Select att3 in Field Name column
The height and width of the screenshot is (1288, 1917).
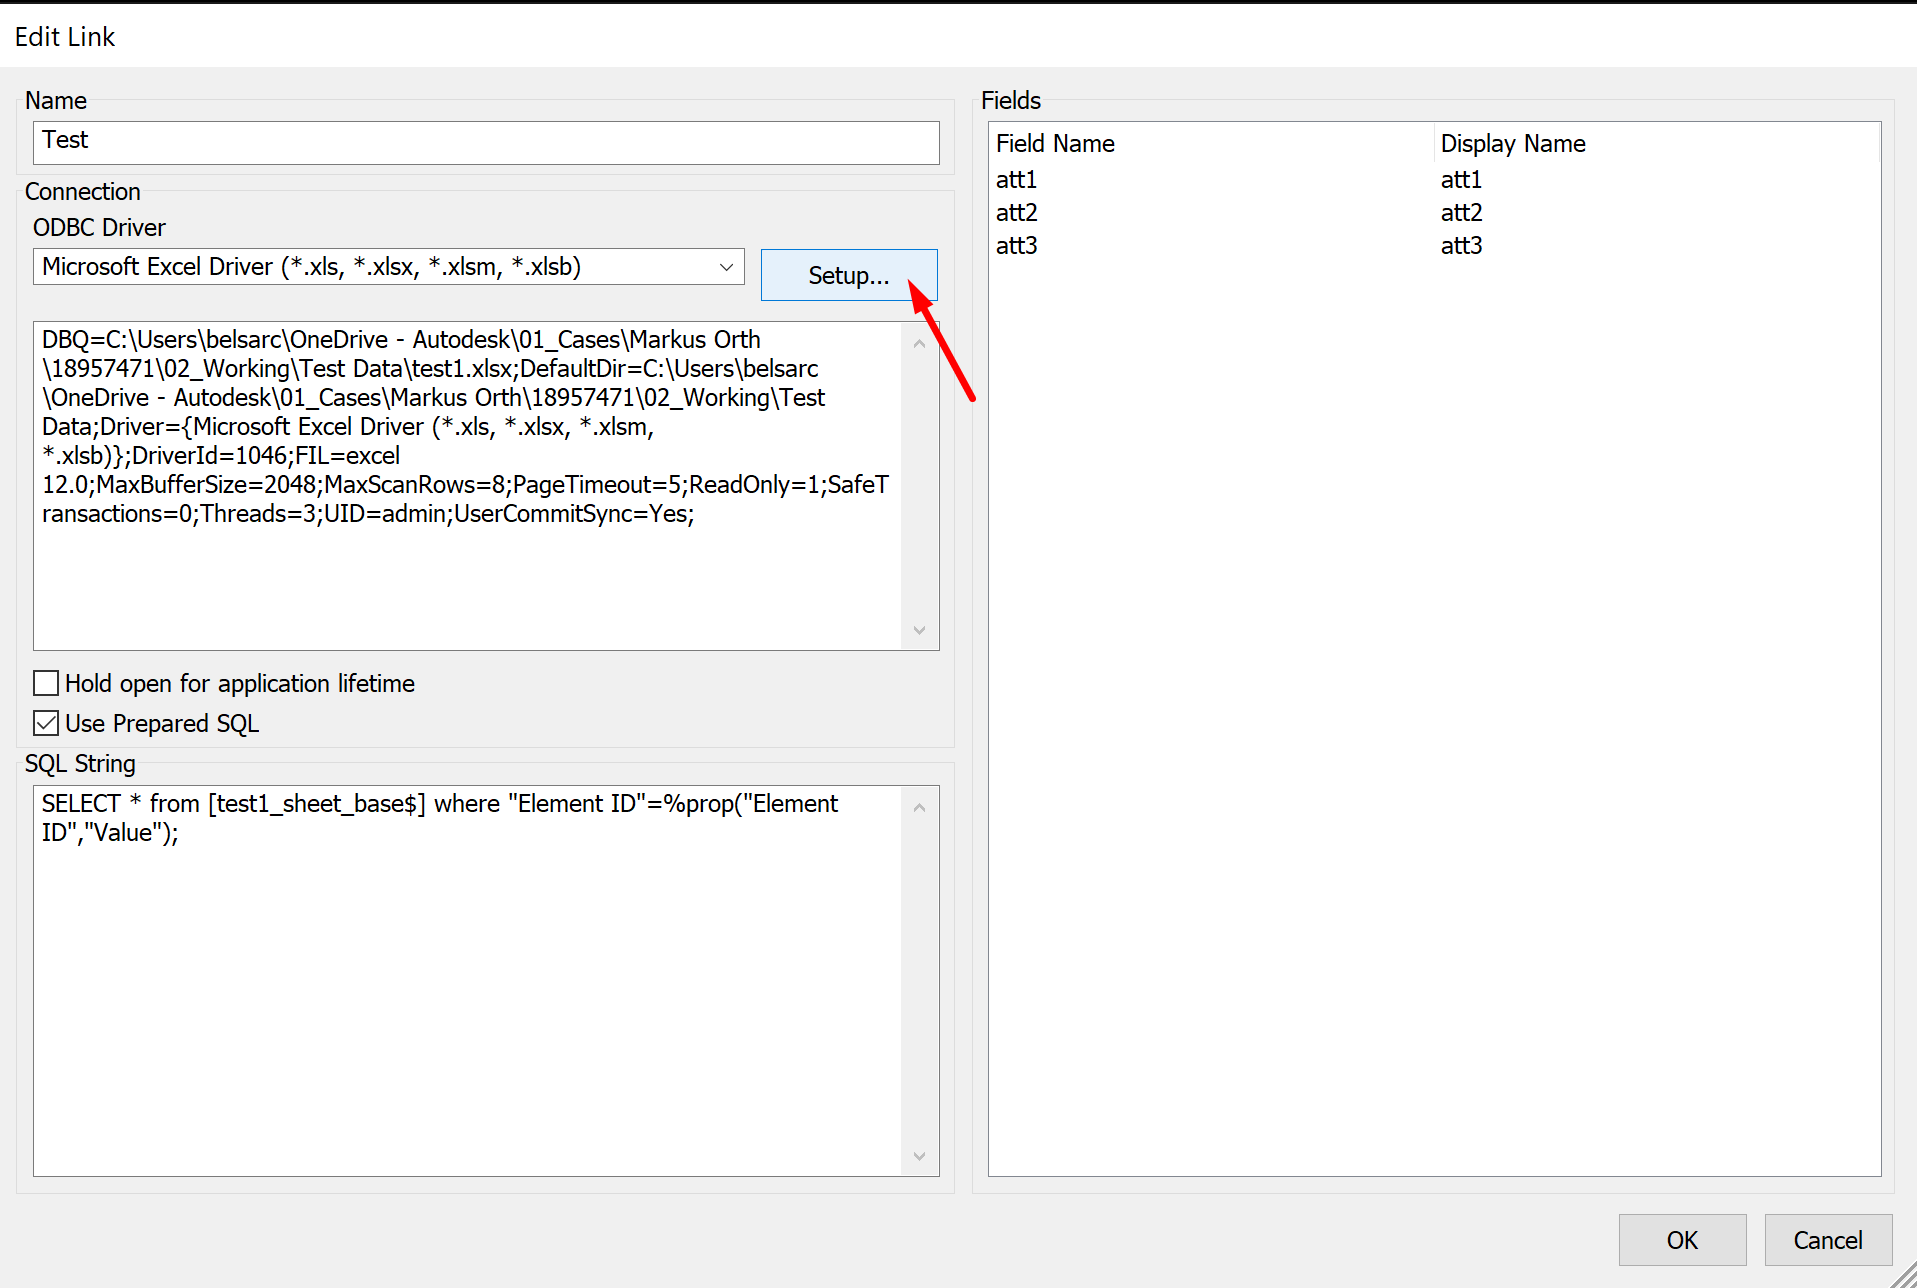[1016, 245]
